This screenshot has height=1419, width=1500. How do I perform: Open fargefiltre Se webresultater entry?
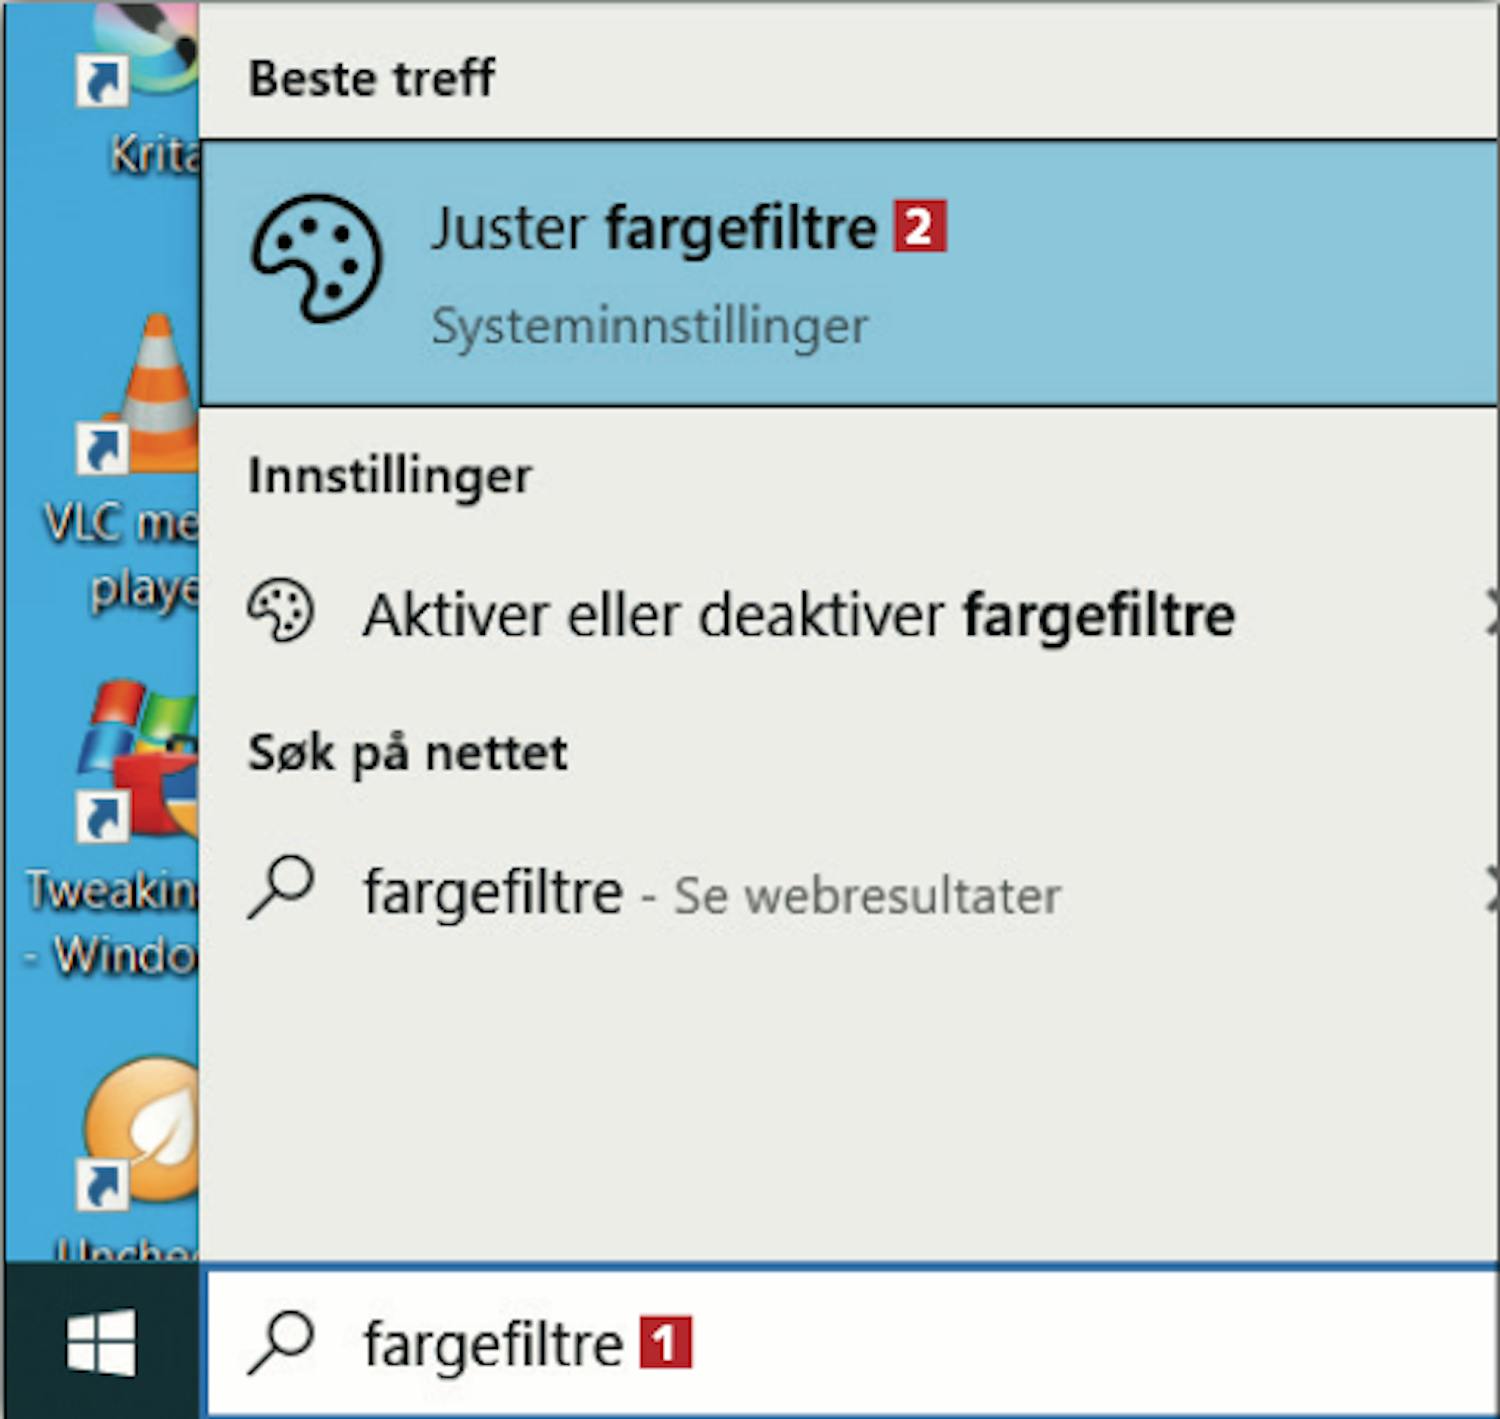[848, 891]
